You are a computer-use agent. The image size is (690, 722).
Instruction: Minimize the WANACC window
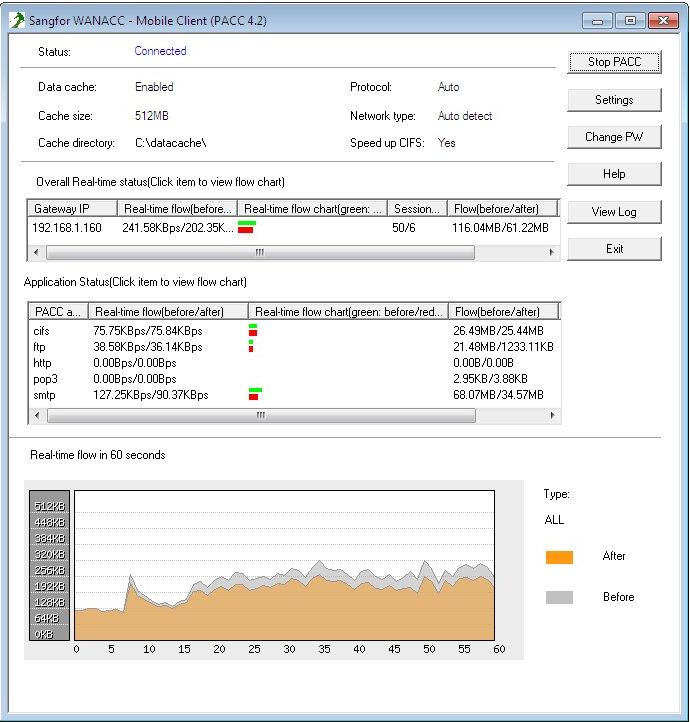pyautogui.click(x=597, y=21)
